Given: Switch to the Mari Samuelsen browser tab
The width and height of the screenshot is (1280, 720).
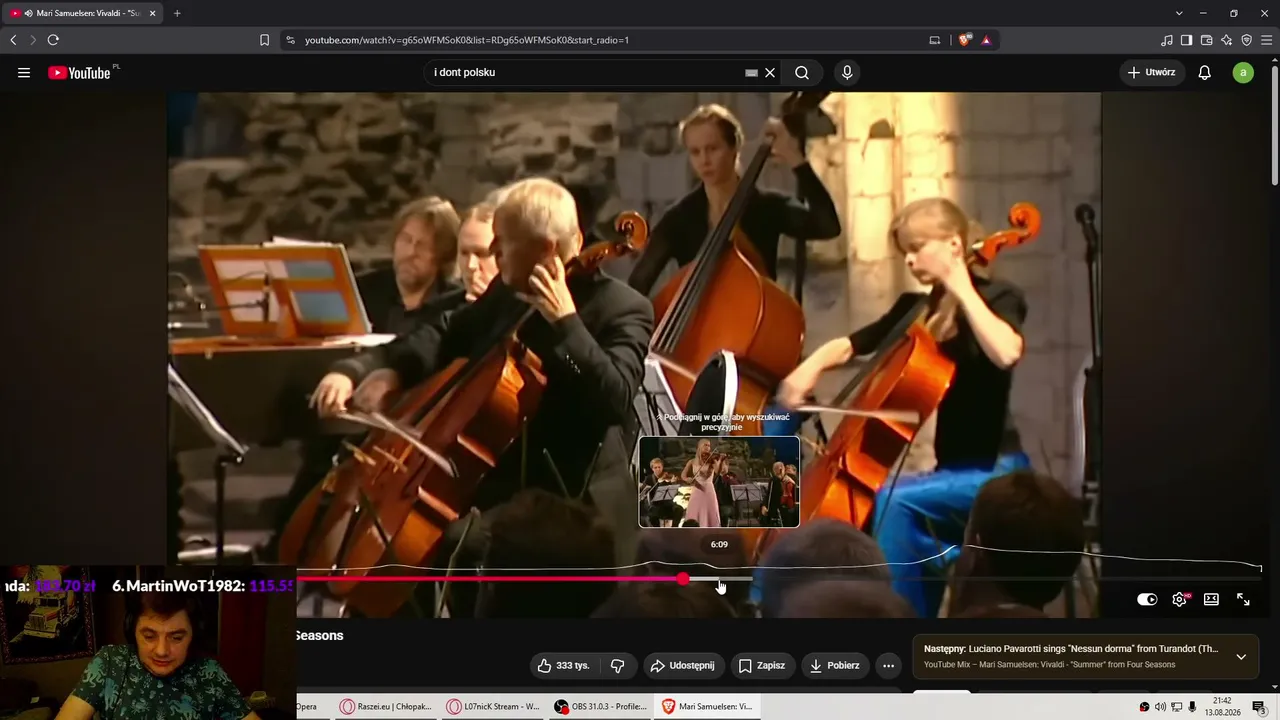Looking at the screenshot, I should click(82, 13).
